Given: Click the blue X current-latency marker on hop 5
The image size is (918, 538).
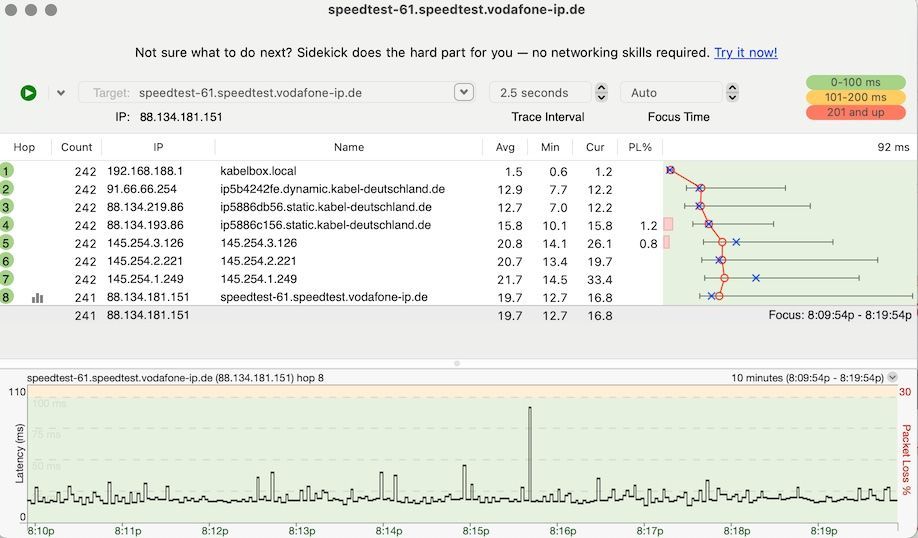Looking at the screenshot, I should coord(736,242).
